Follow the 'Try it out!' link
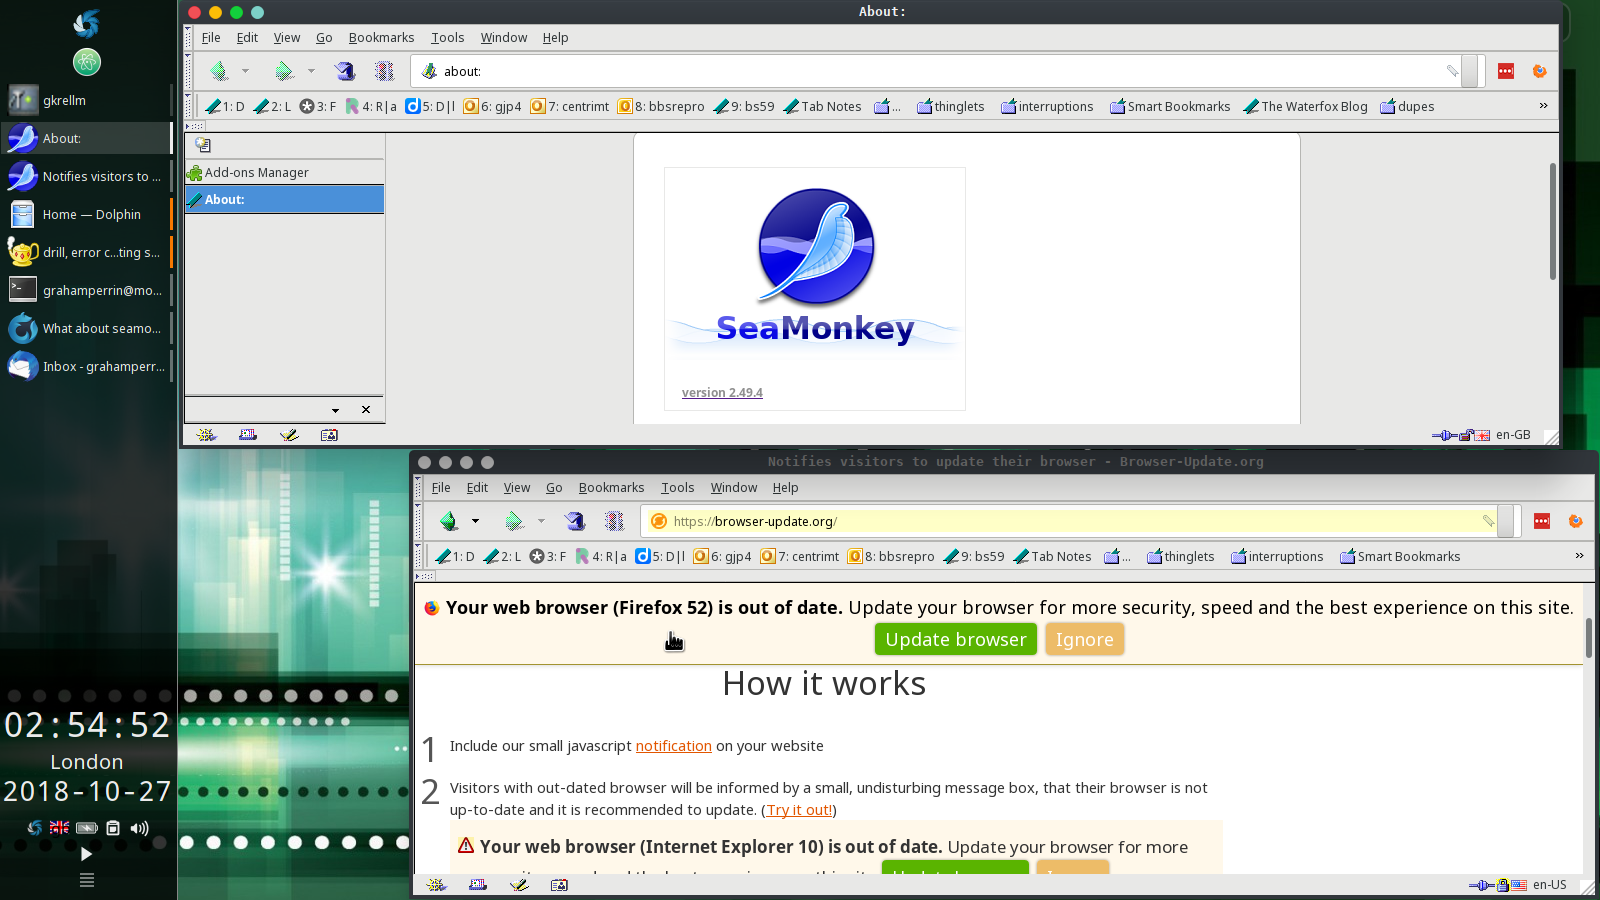 click(798, 810)
